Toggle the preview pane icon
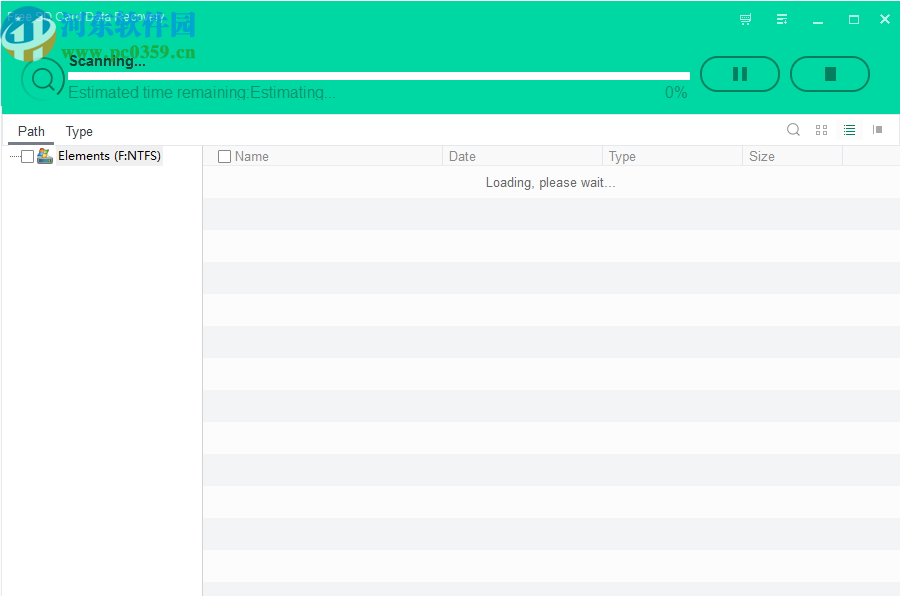 [877, 130]
